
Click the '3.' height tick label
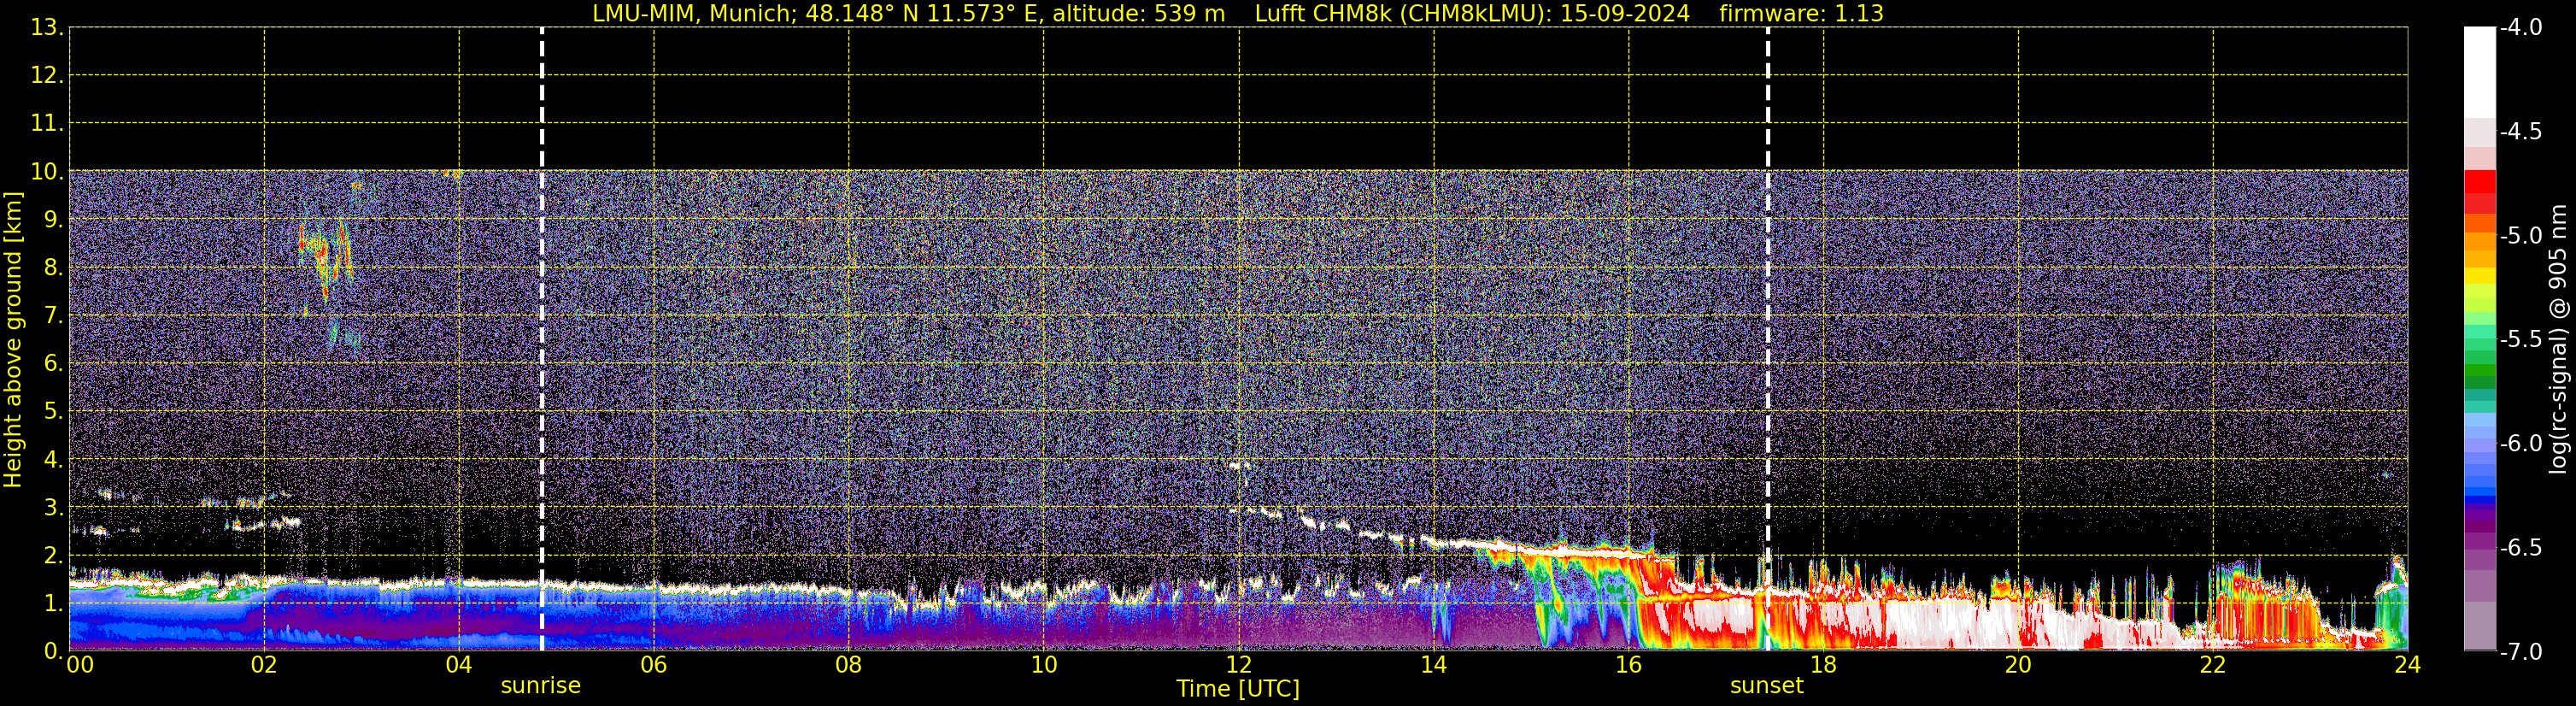[x=53, y=508]
